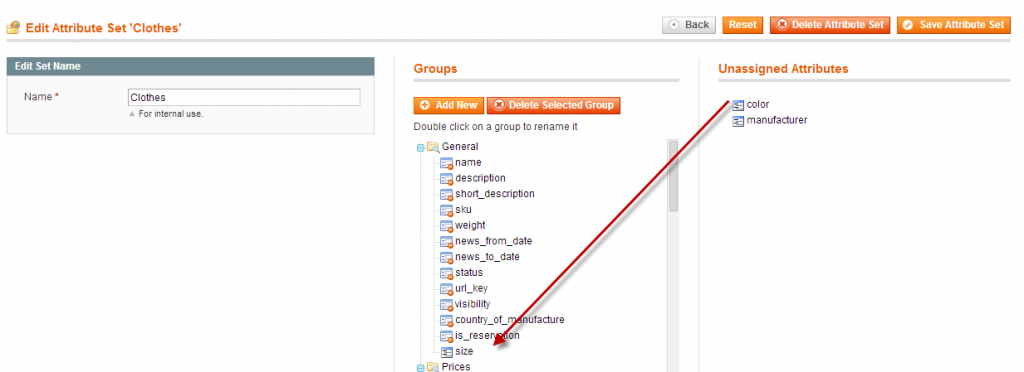Select the country_of_manufacture attribute label

click(510, 320)
